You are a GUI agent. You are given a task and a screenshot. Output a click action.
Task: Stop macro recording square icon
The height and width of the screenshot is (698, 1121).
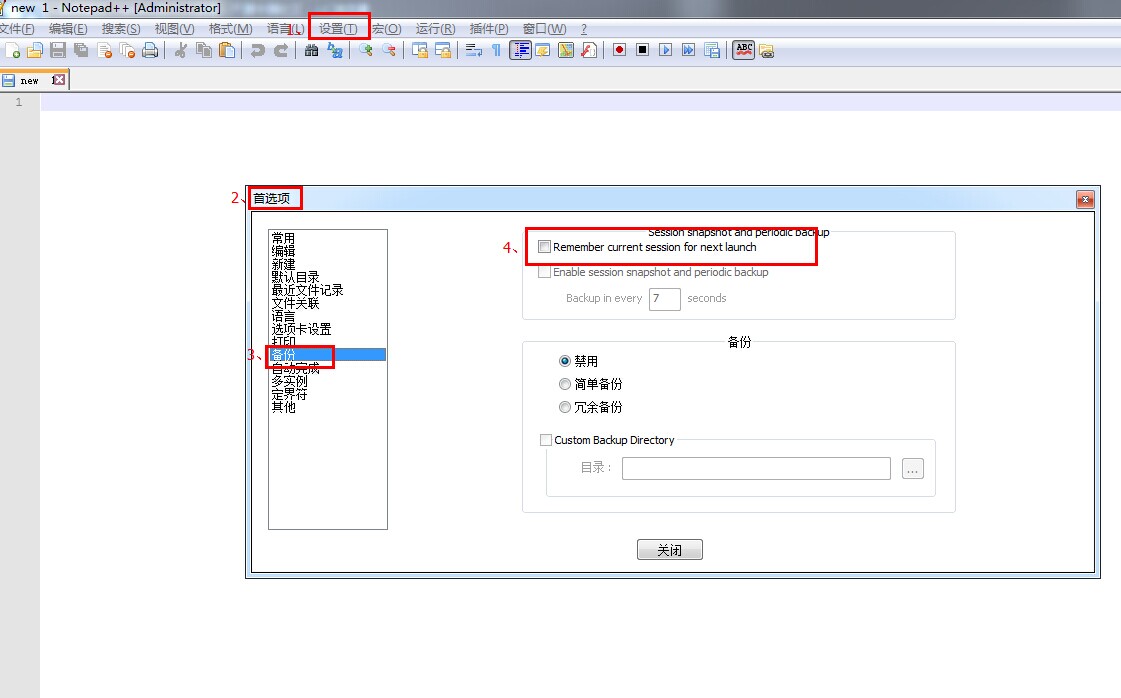coord(642,50)
